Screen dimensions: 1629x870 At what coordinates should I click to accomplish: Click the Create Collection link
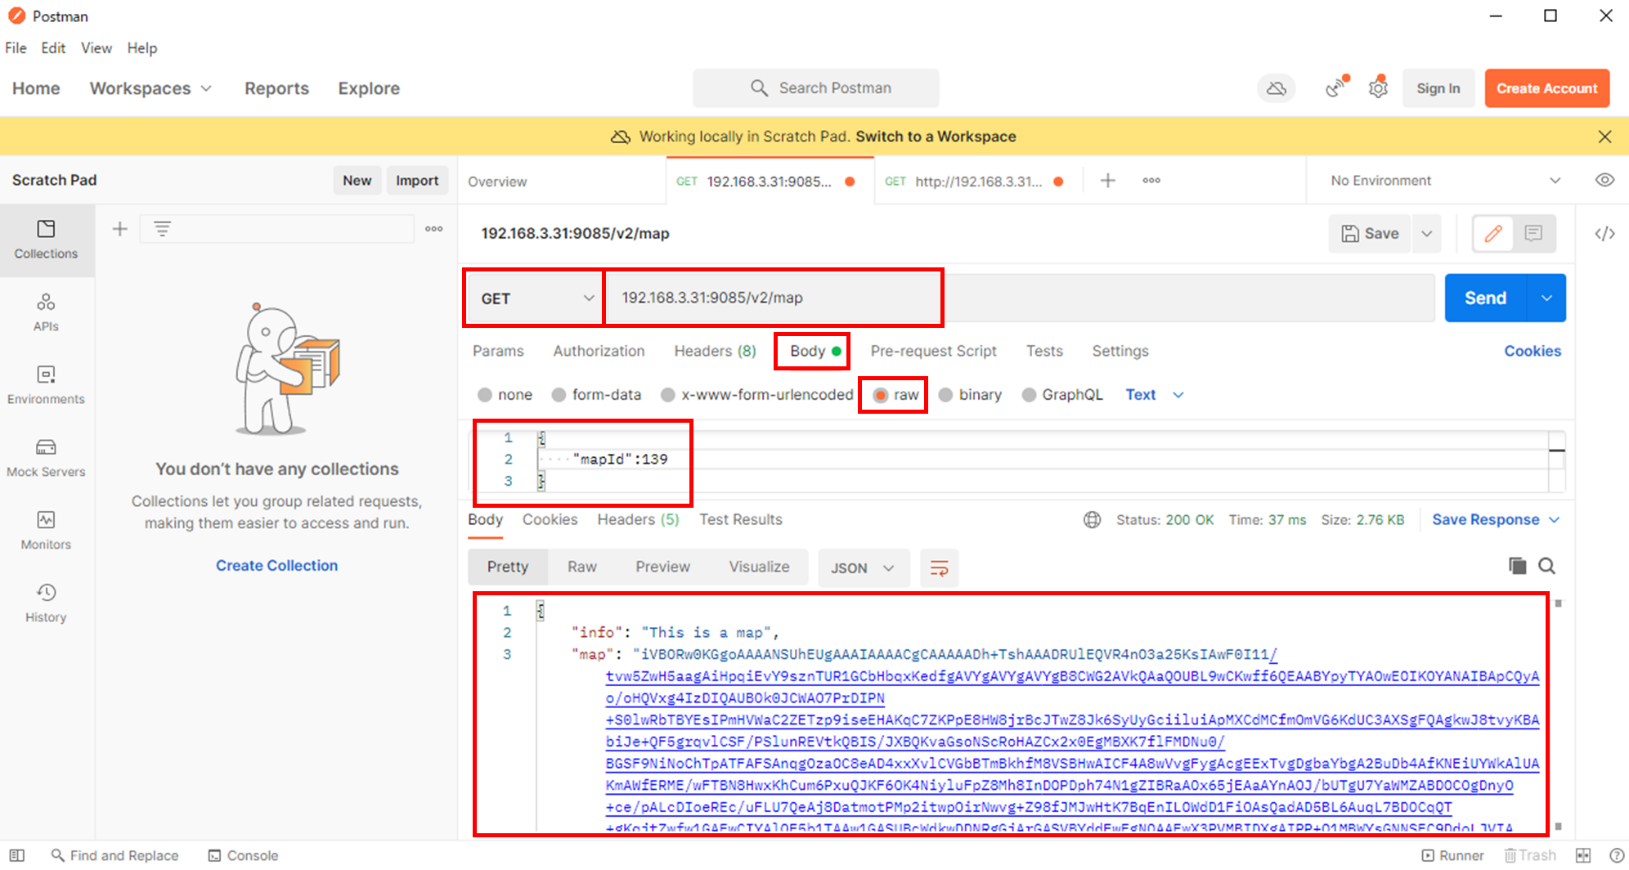(277, 565)
